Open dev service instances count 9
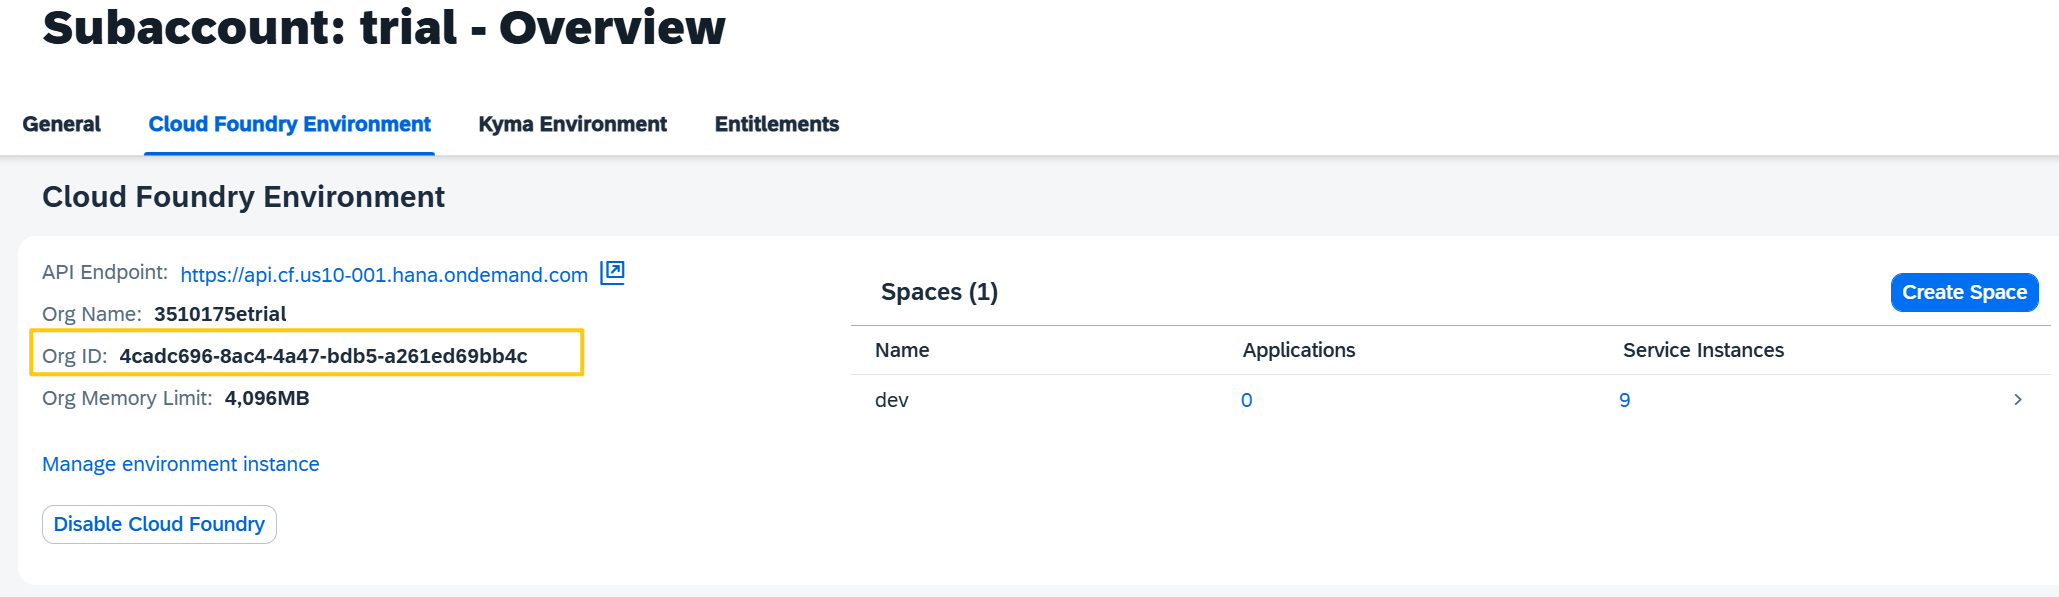 coord(1625,400)
